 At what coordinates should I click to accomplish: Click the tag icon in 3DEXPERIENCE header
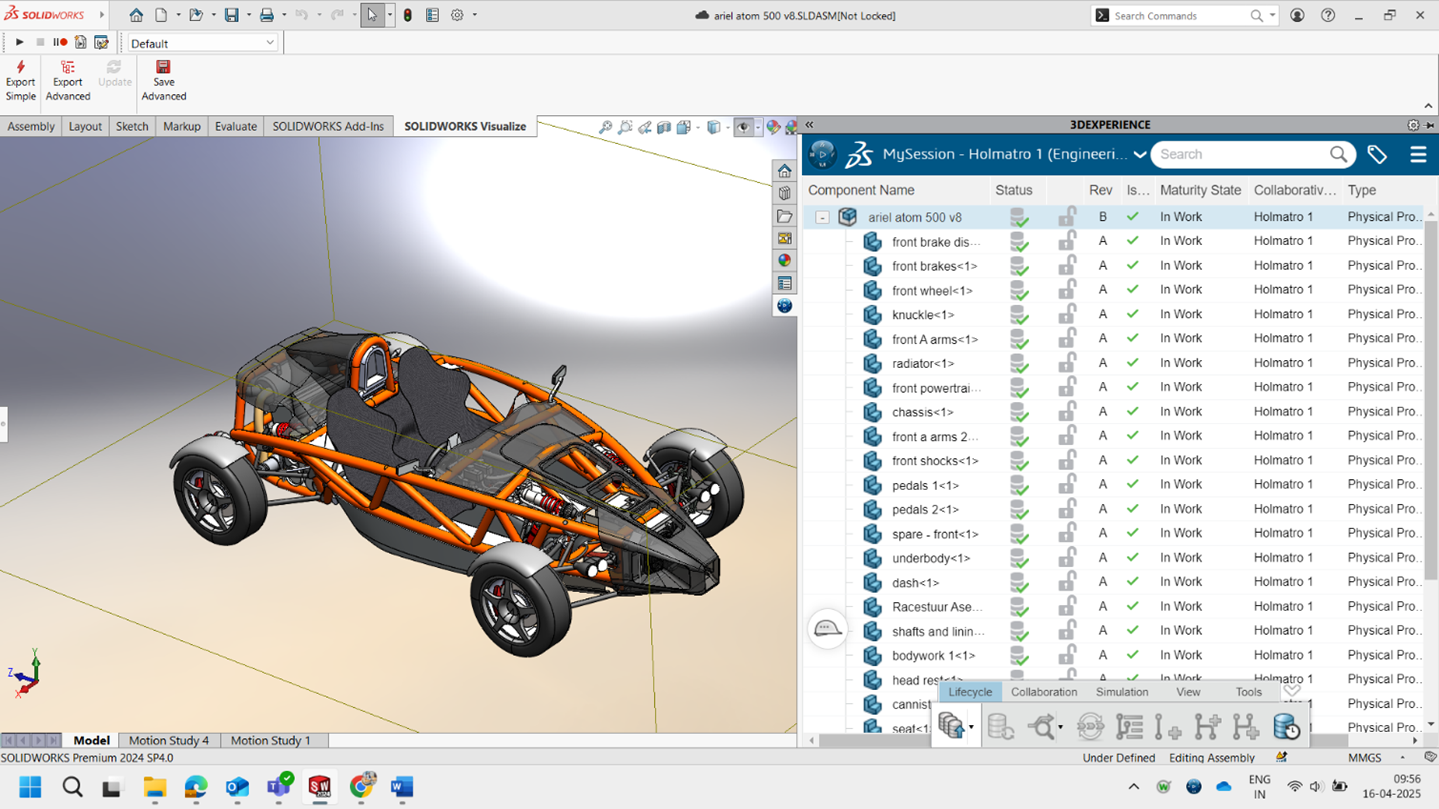point(1377,154)
